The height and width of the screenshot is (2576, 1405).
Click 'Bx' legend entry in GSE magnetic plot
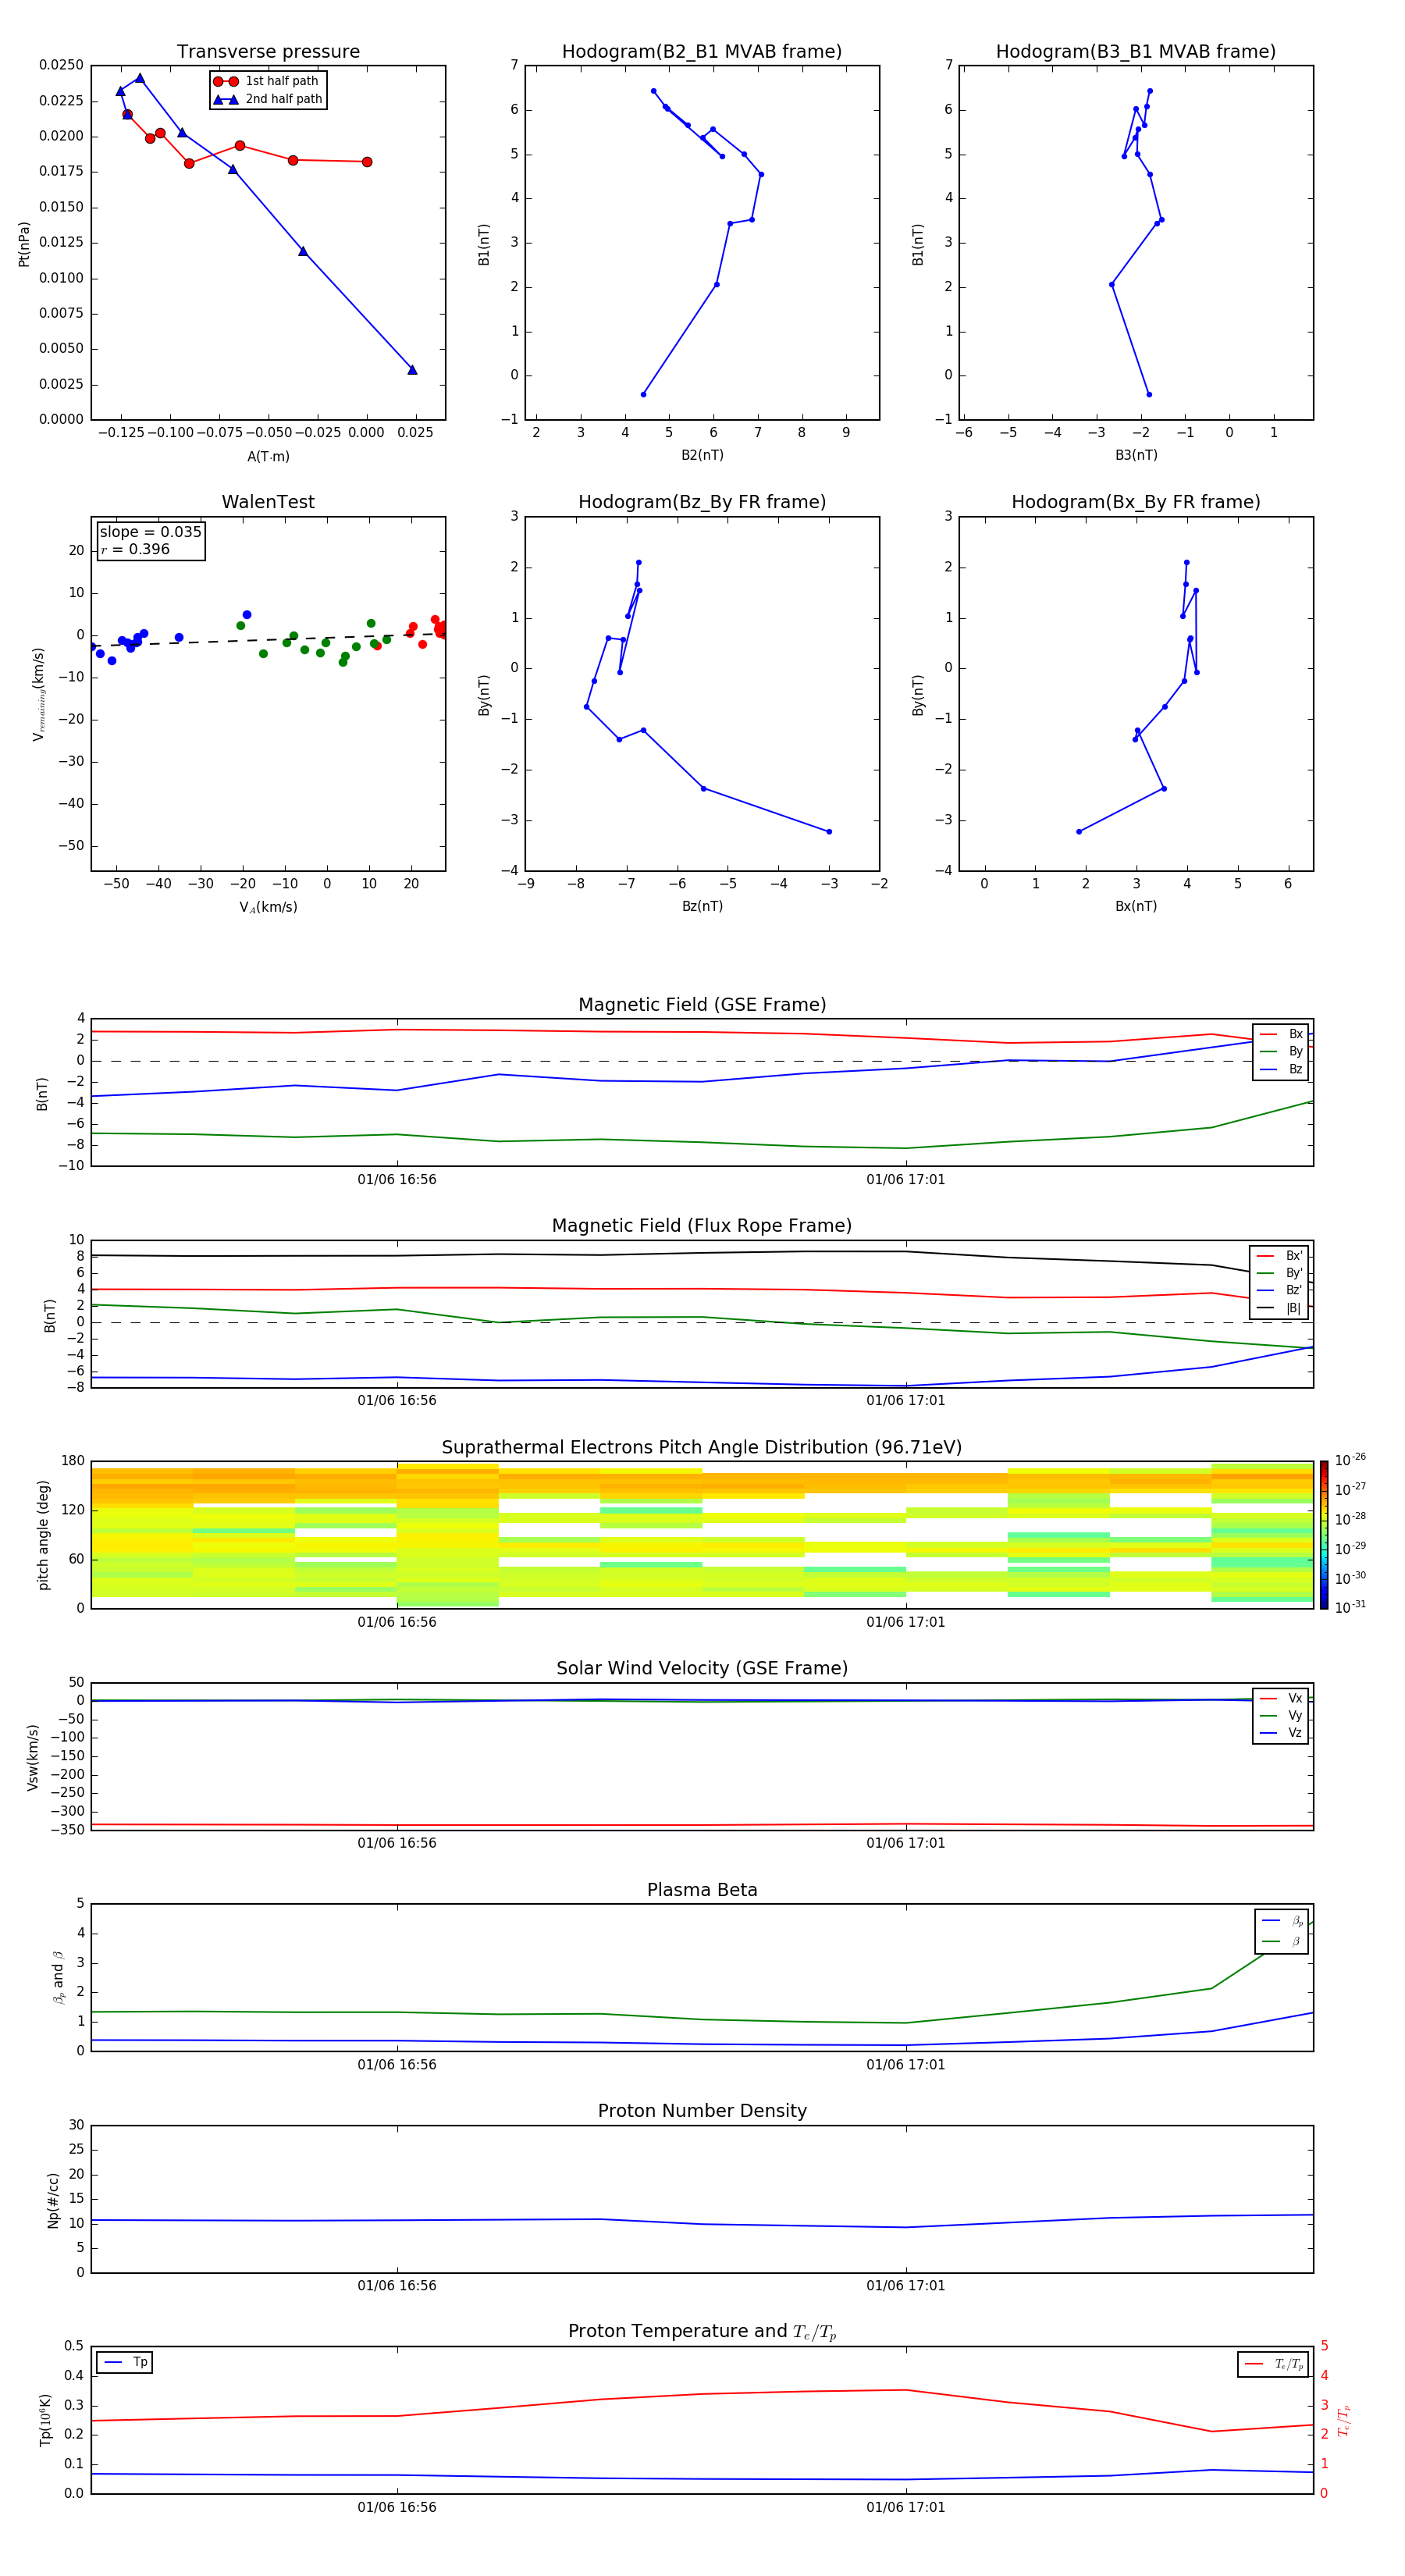click(1281, 1034)
